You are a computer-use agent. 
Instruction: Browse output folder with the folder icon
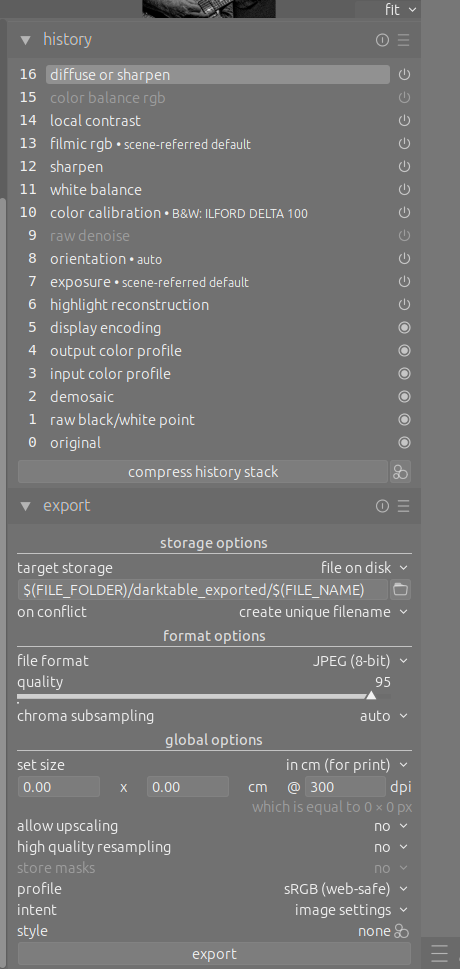401,590
